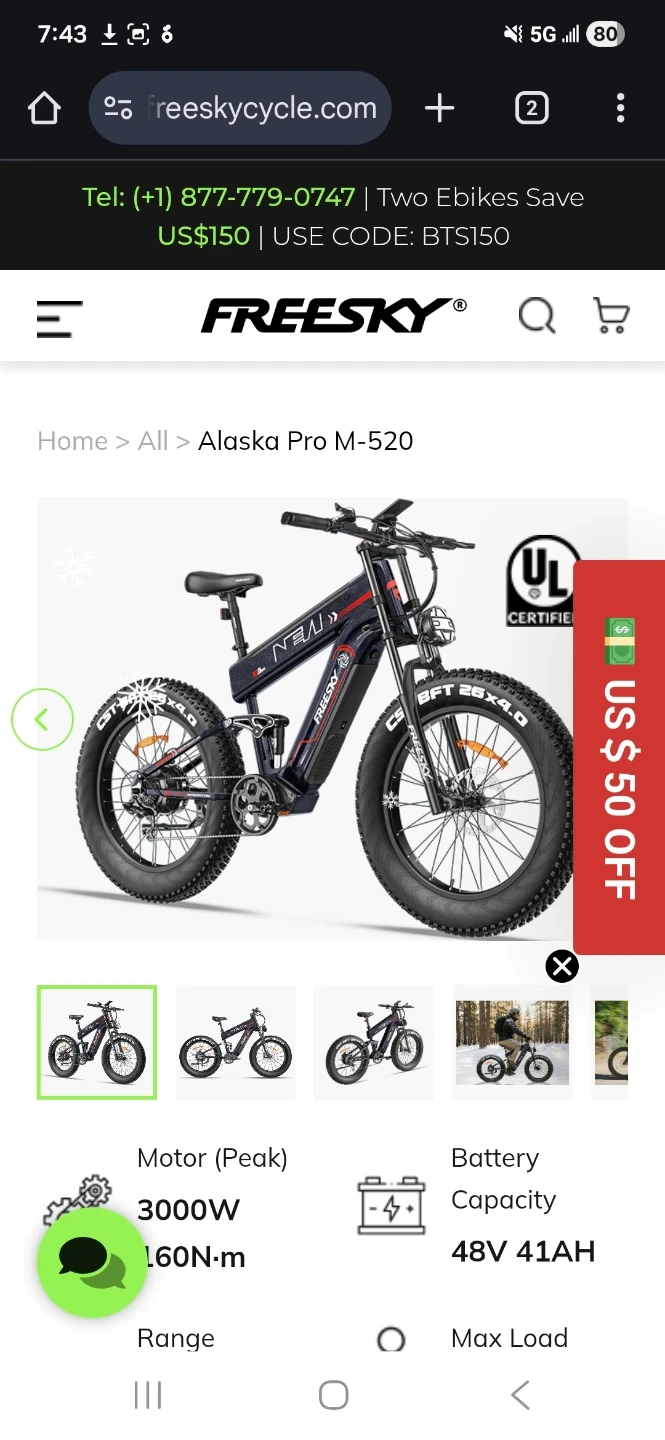View the snowy forest rider thumbnail

(512, 1042)
